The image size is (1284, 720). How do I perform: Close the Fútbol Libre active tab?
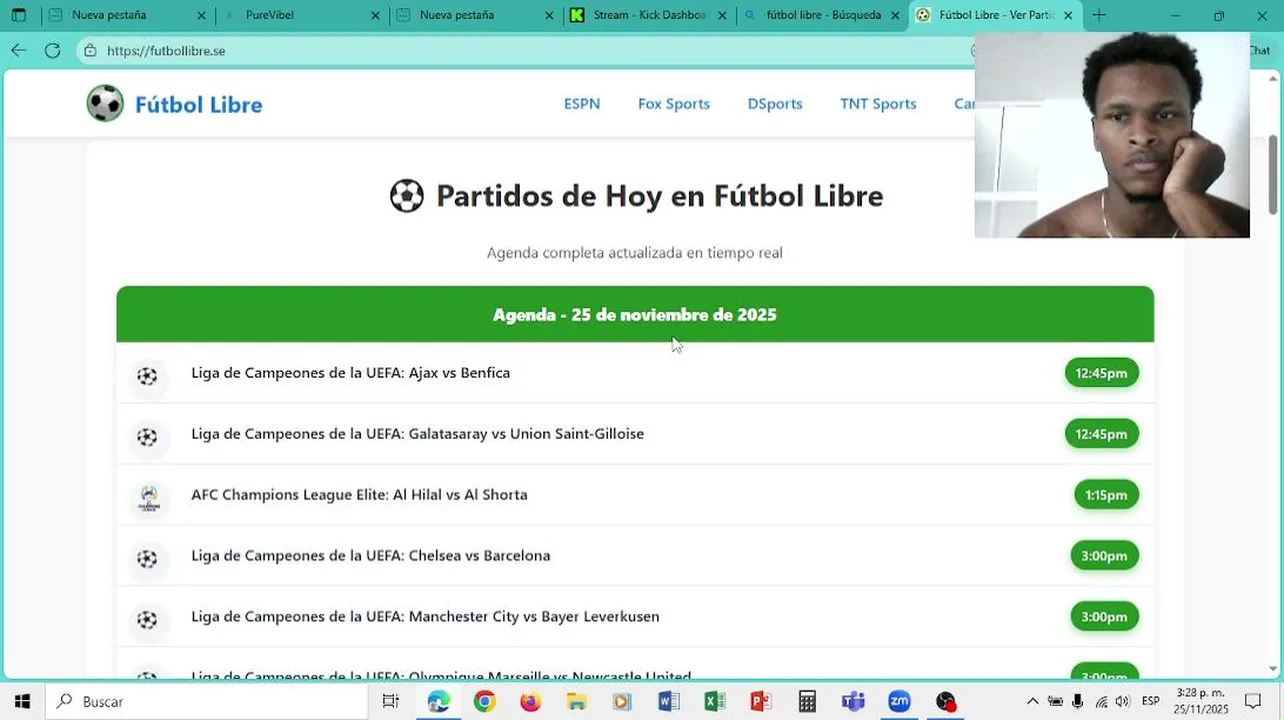[x=1068, y=15]
